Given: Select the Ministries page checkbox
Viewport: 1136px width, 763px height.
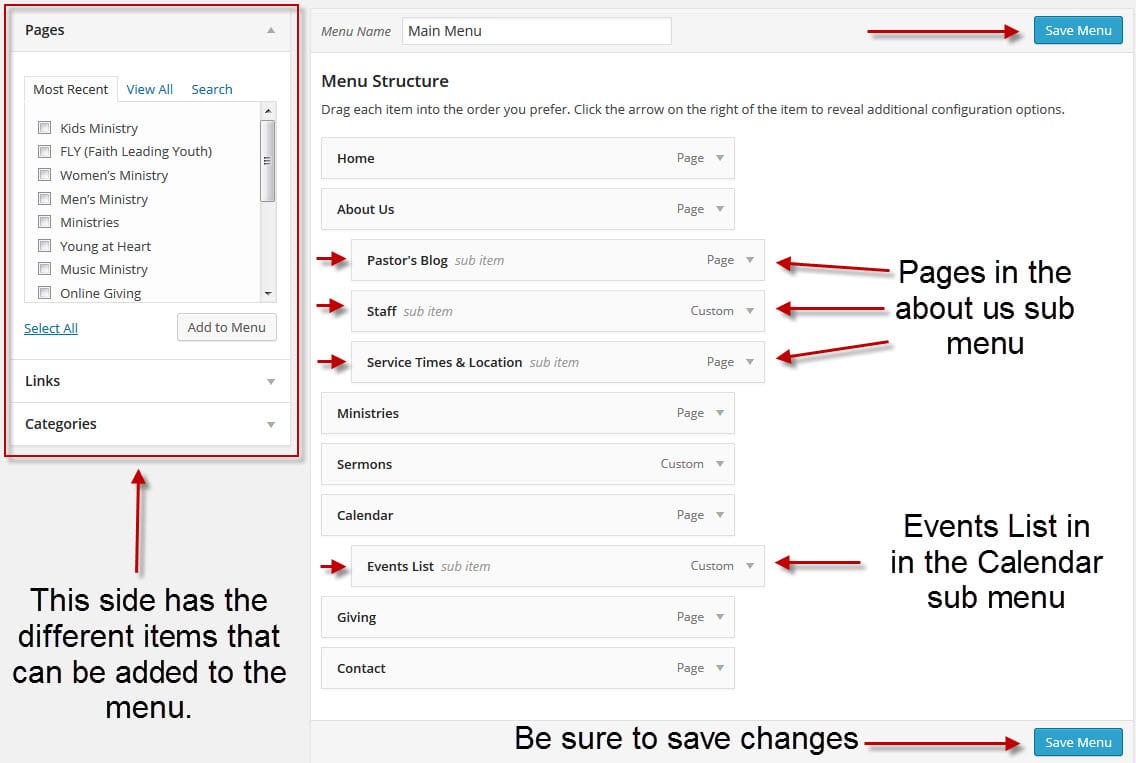Looking at the screenshot, I should pyautogui.click(x=44, y=222).
